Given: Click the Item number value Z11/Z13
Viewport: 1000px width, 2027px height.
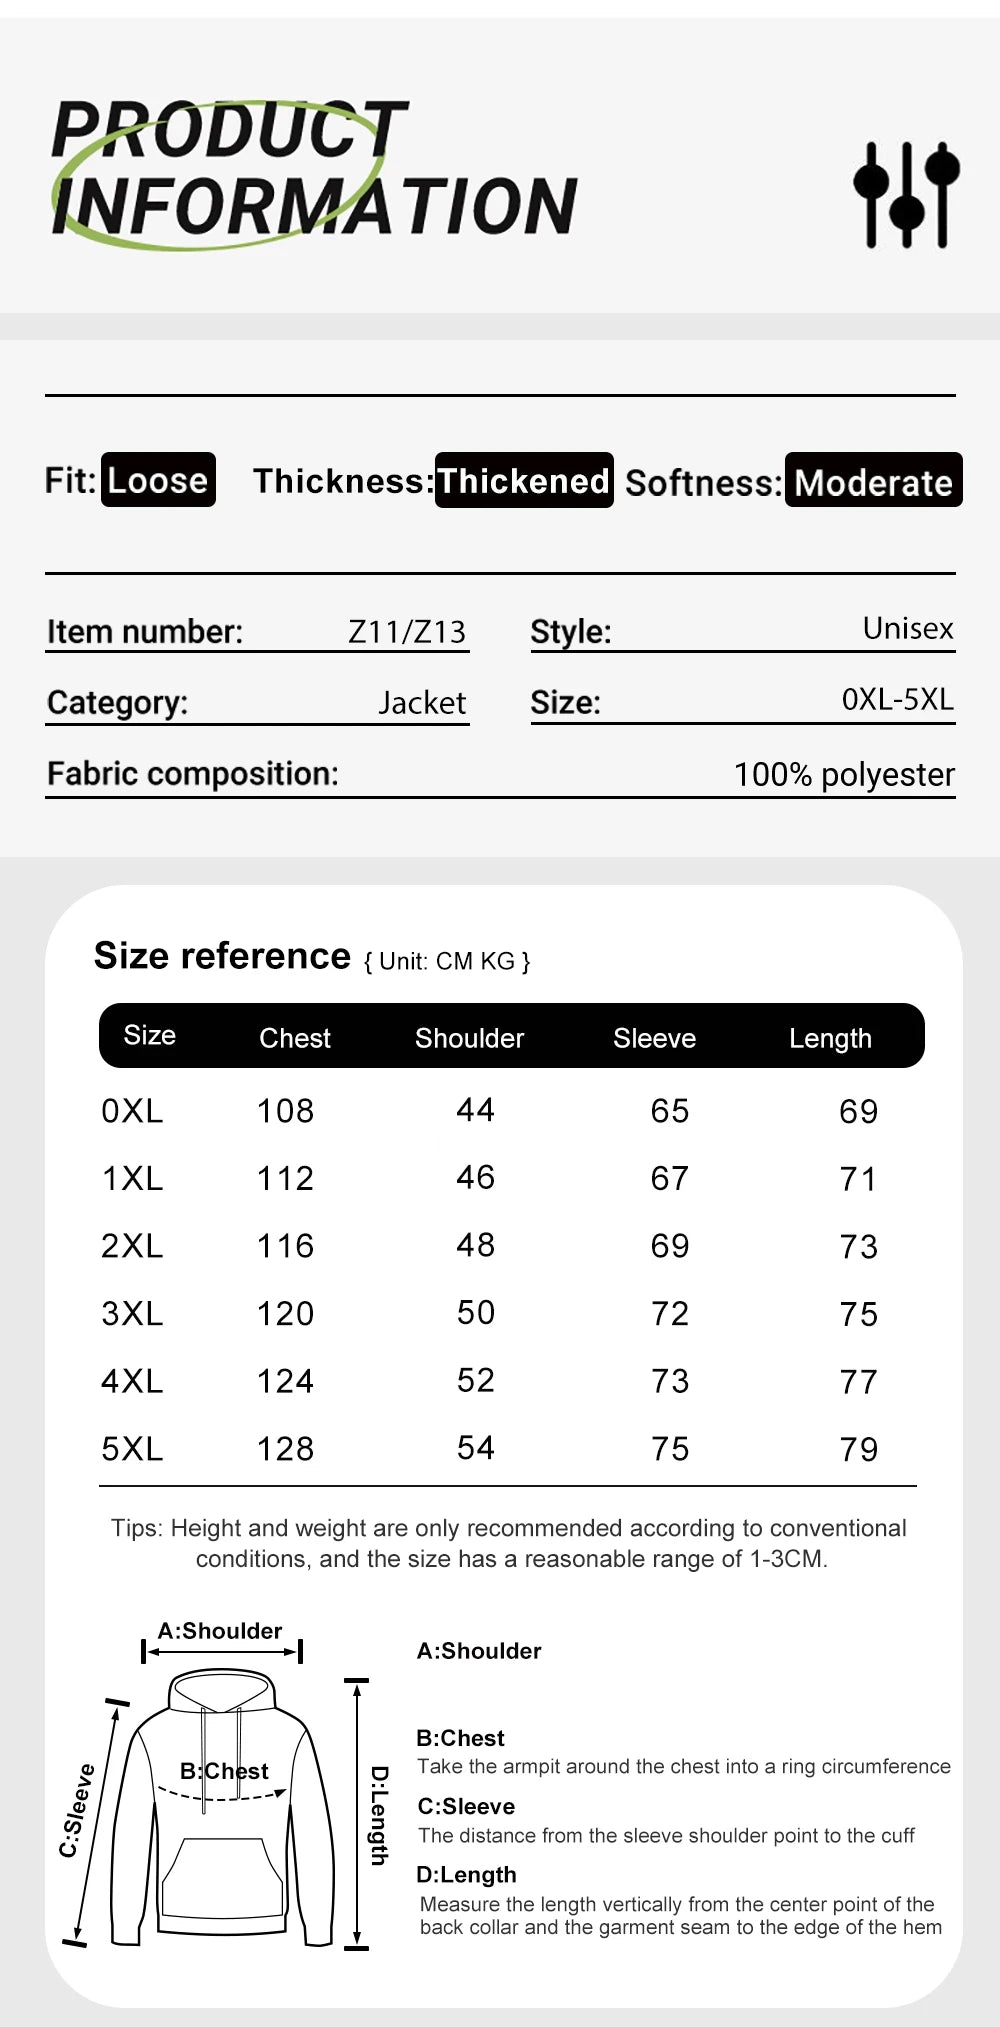Looking at the screenshot, I should tap(407, 632).
